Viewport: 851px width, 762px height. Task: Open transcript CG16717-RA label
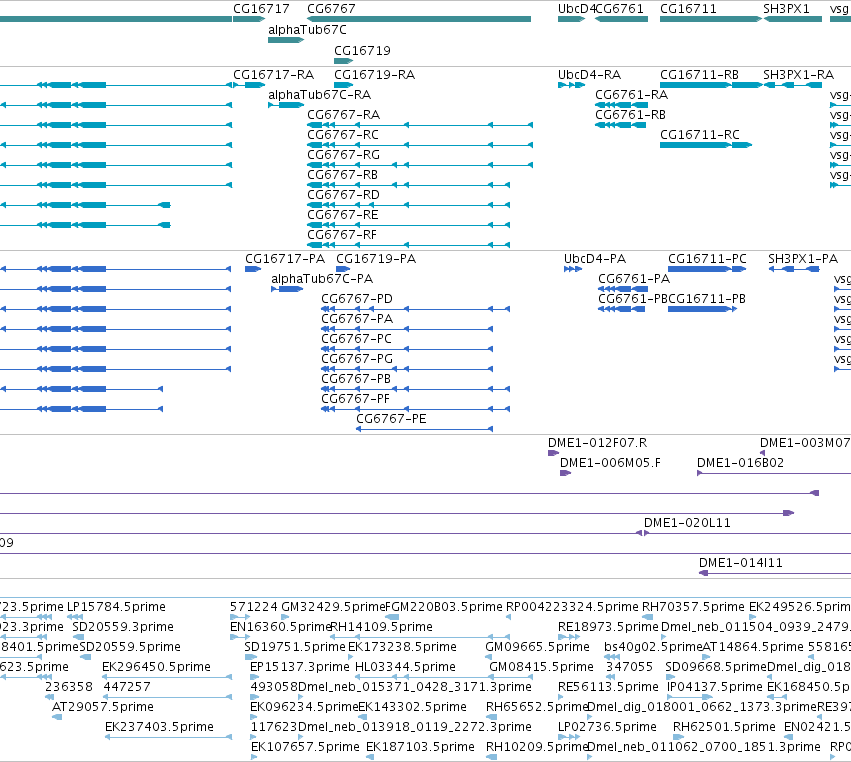[274, 74]
